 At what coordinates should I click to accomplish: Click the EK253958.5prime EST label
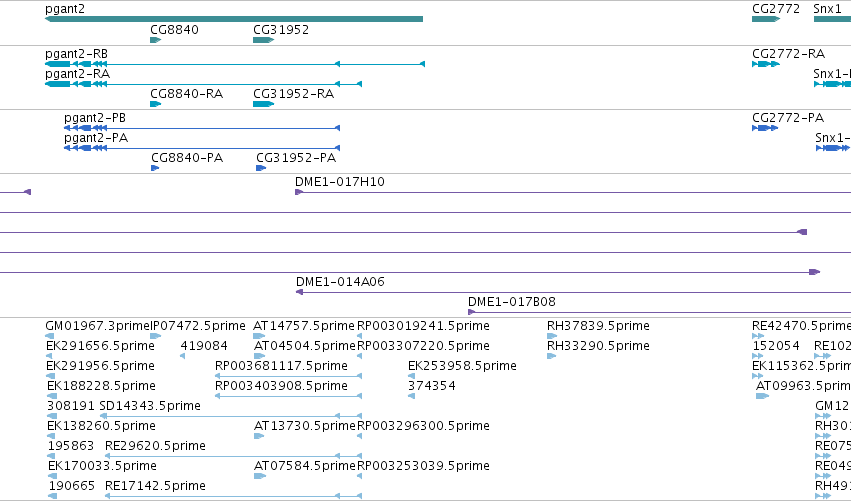[462, 366]
